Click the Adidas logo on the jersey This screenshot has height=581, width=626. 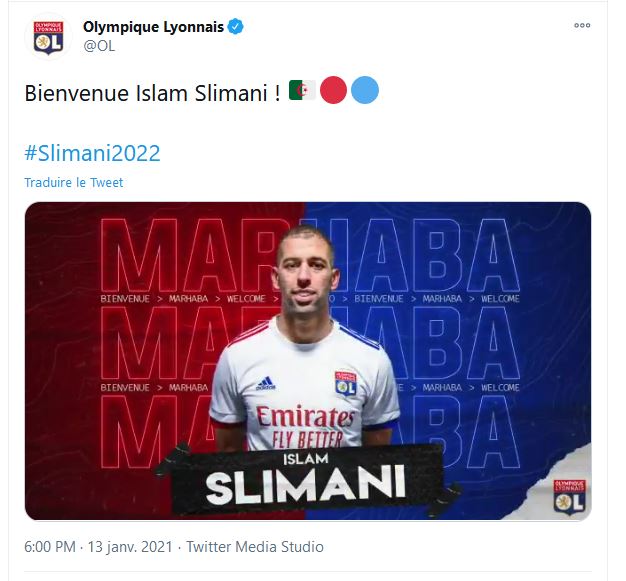(x=265, y=383)
